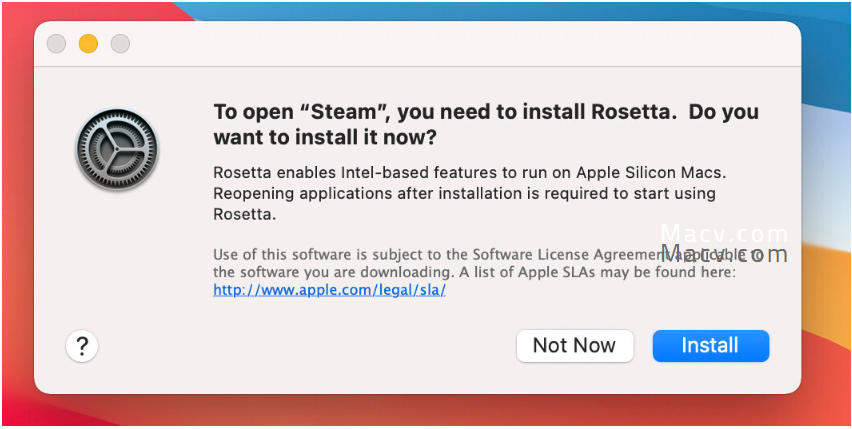This screenshot has height=429, width=852.
Task: Click the "Rosetta enables Intel-based features" description
Action: click(470, 194)
